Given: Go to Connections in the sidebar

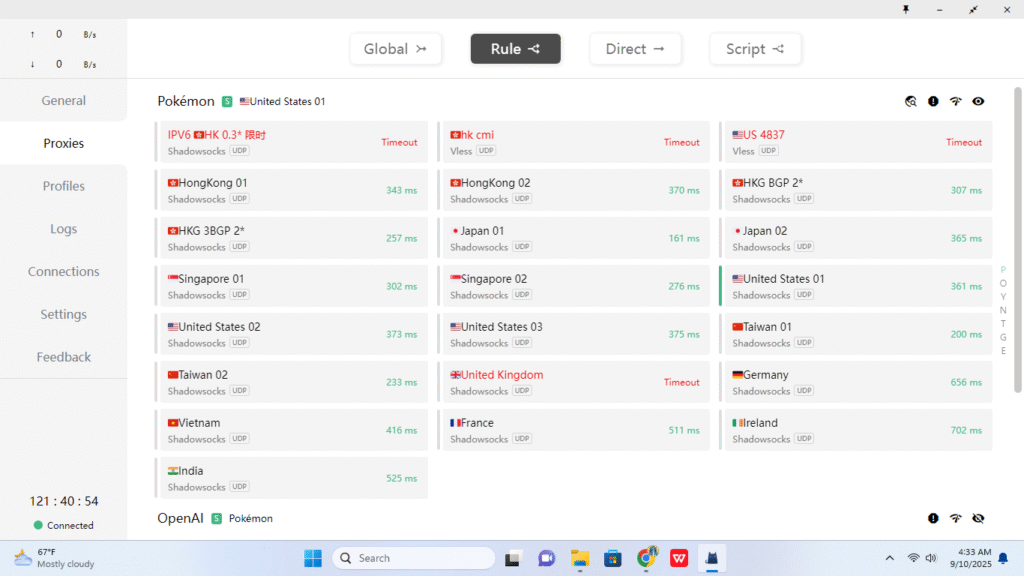Looking at the screenshot, I should click(x=64, y=272).
